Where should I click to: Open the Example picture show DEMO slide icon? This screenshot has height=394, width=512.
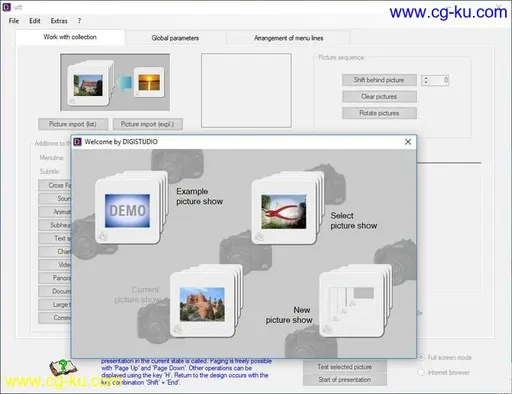(x=131, y=208)
